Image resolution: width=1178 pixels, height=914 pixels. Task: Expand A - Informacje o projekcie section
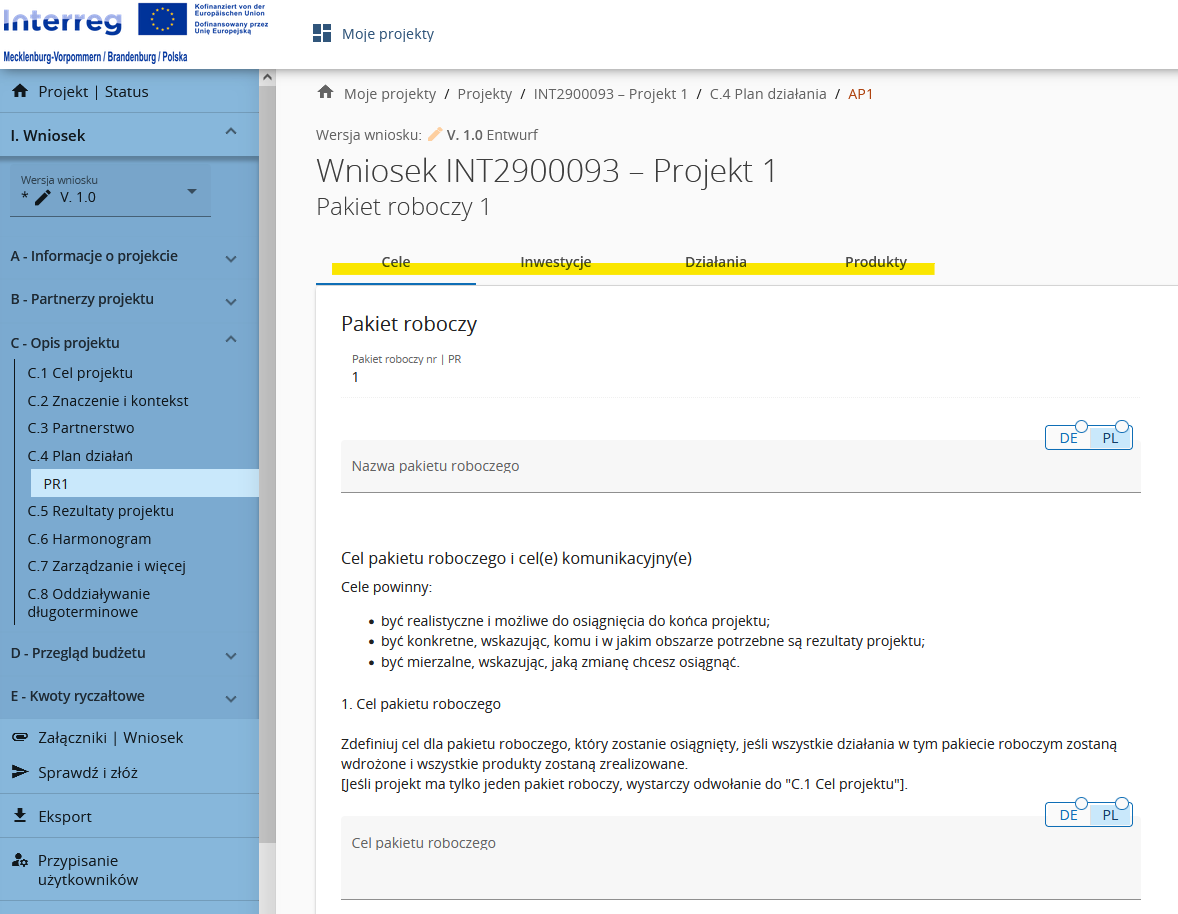click(x=231, y=258)
